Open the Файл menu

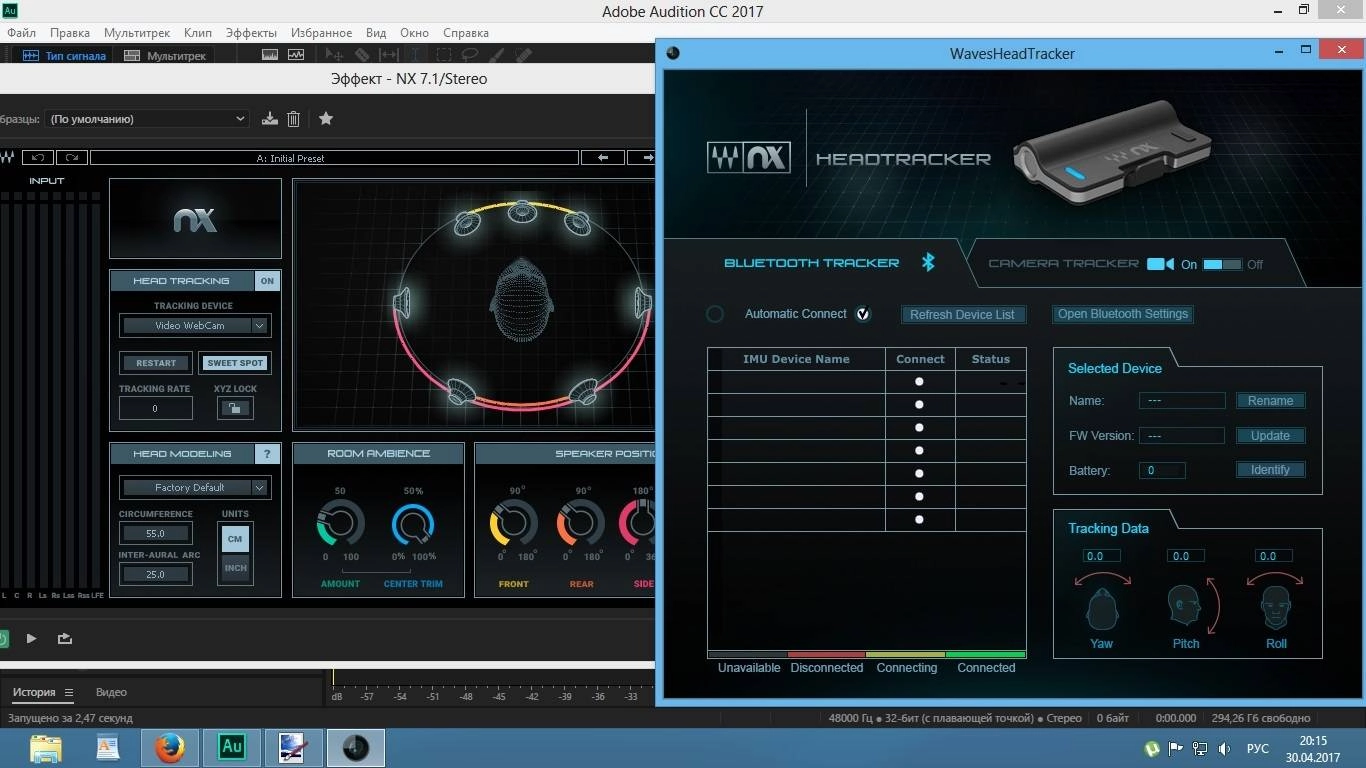[21, 33]
